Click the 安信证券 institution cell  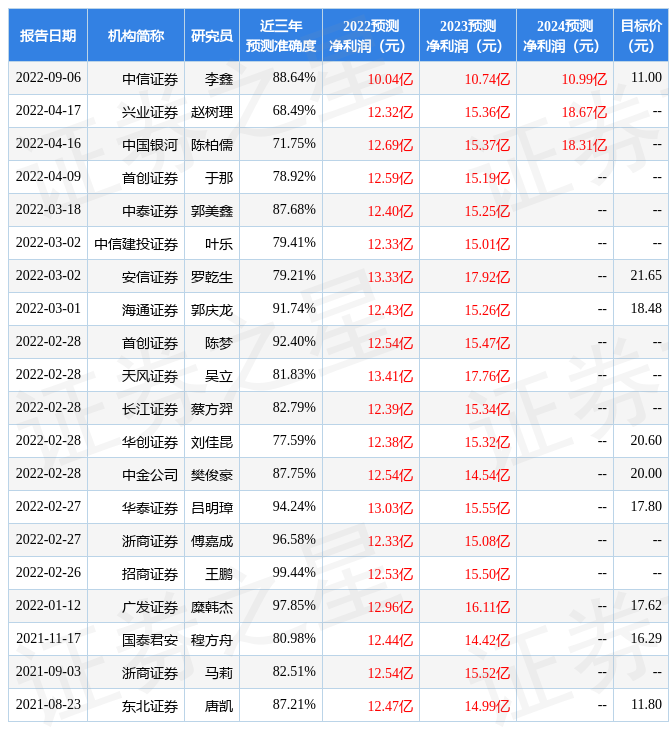point(150,277)
